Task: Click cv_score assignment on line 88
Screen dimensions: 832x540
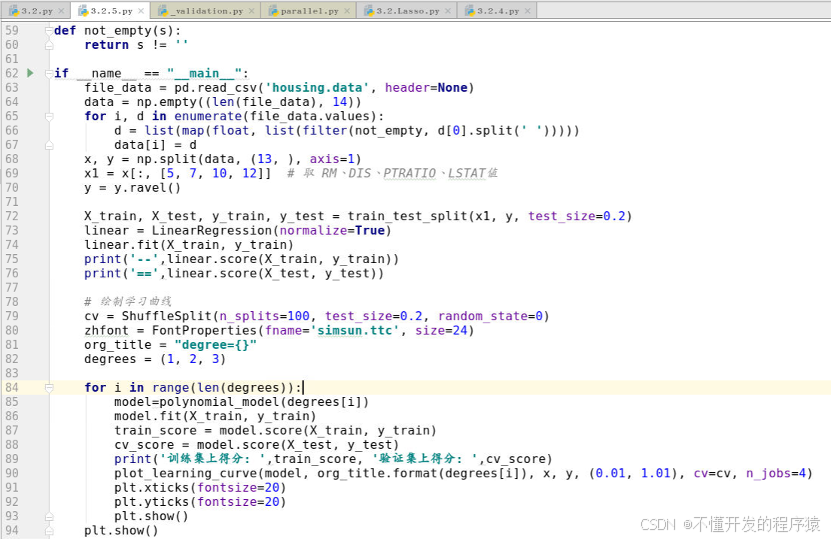Action: pyautogui.click(x=256, y=445)
